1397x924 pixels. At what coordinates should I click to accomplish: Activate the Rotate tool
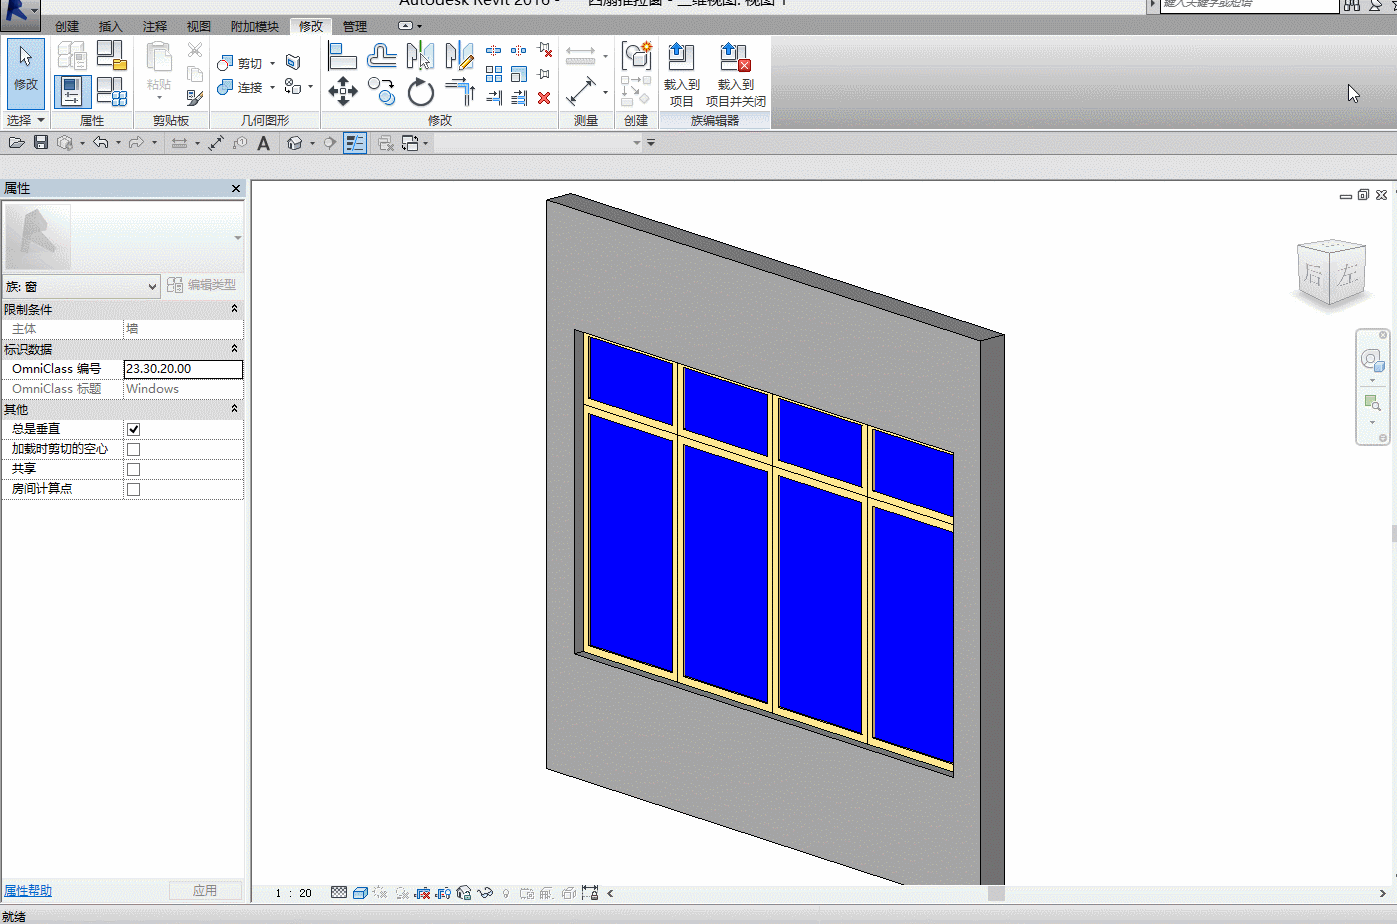click(421, 92)
